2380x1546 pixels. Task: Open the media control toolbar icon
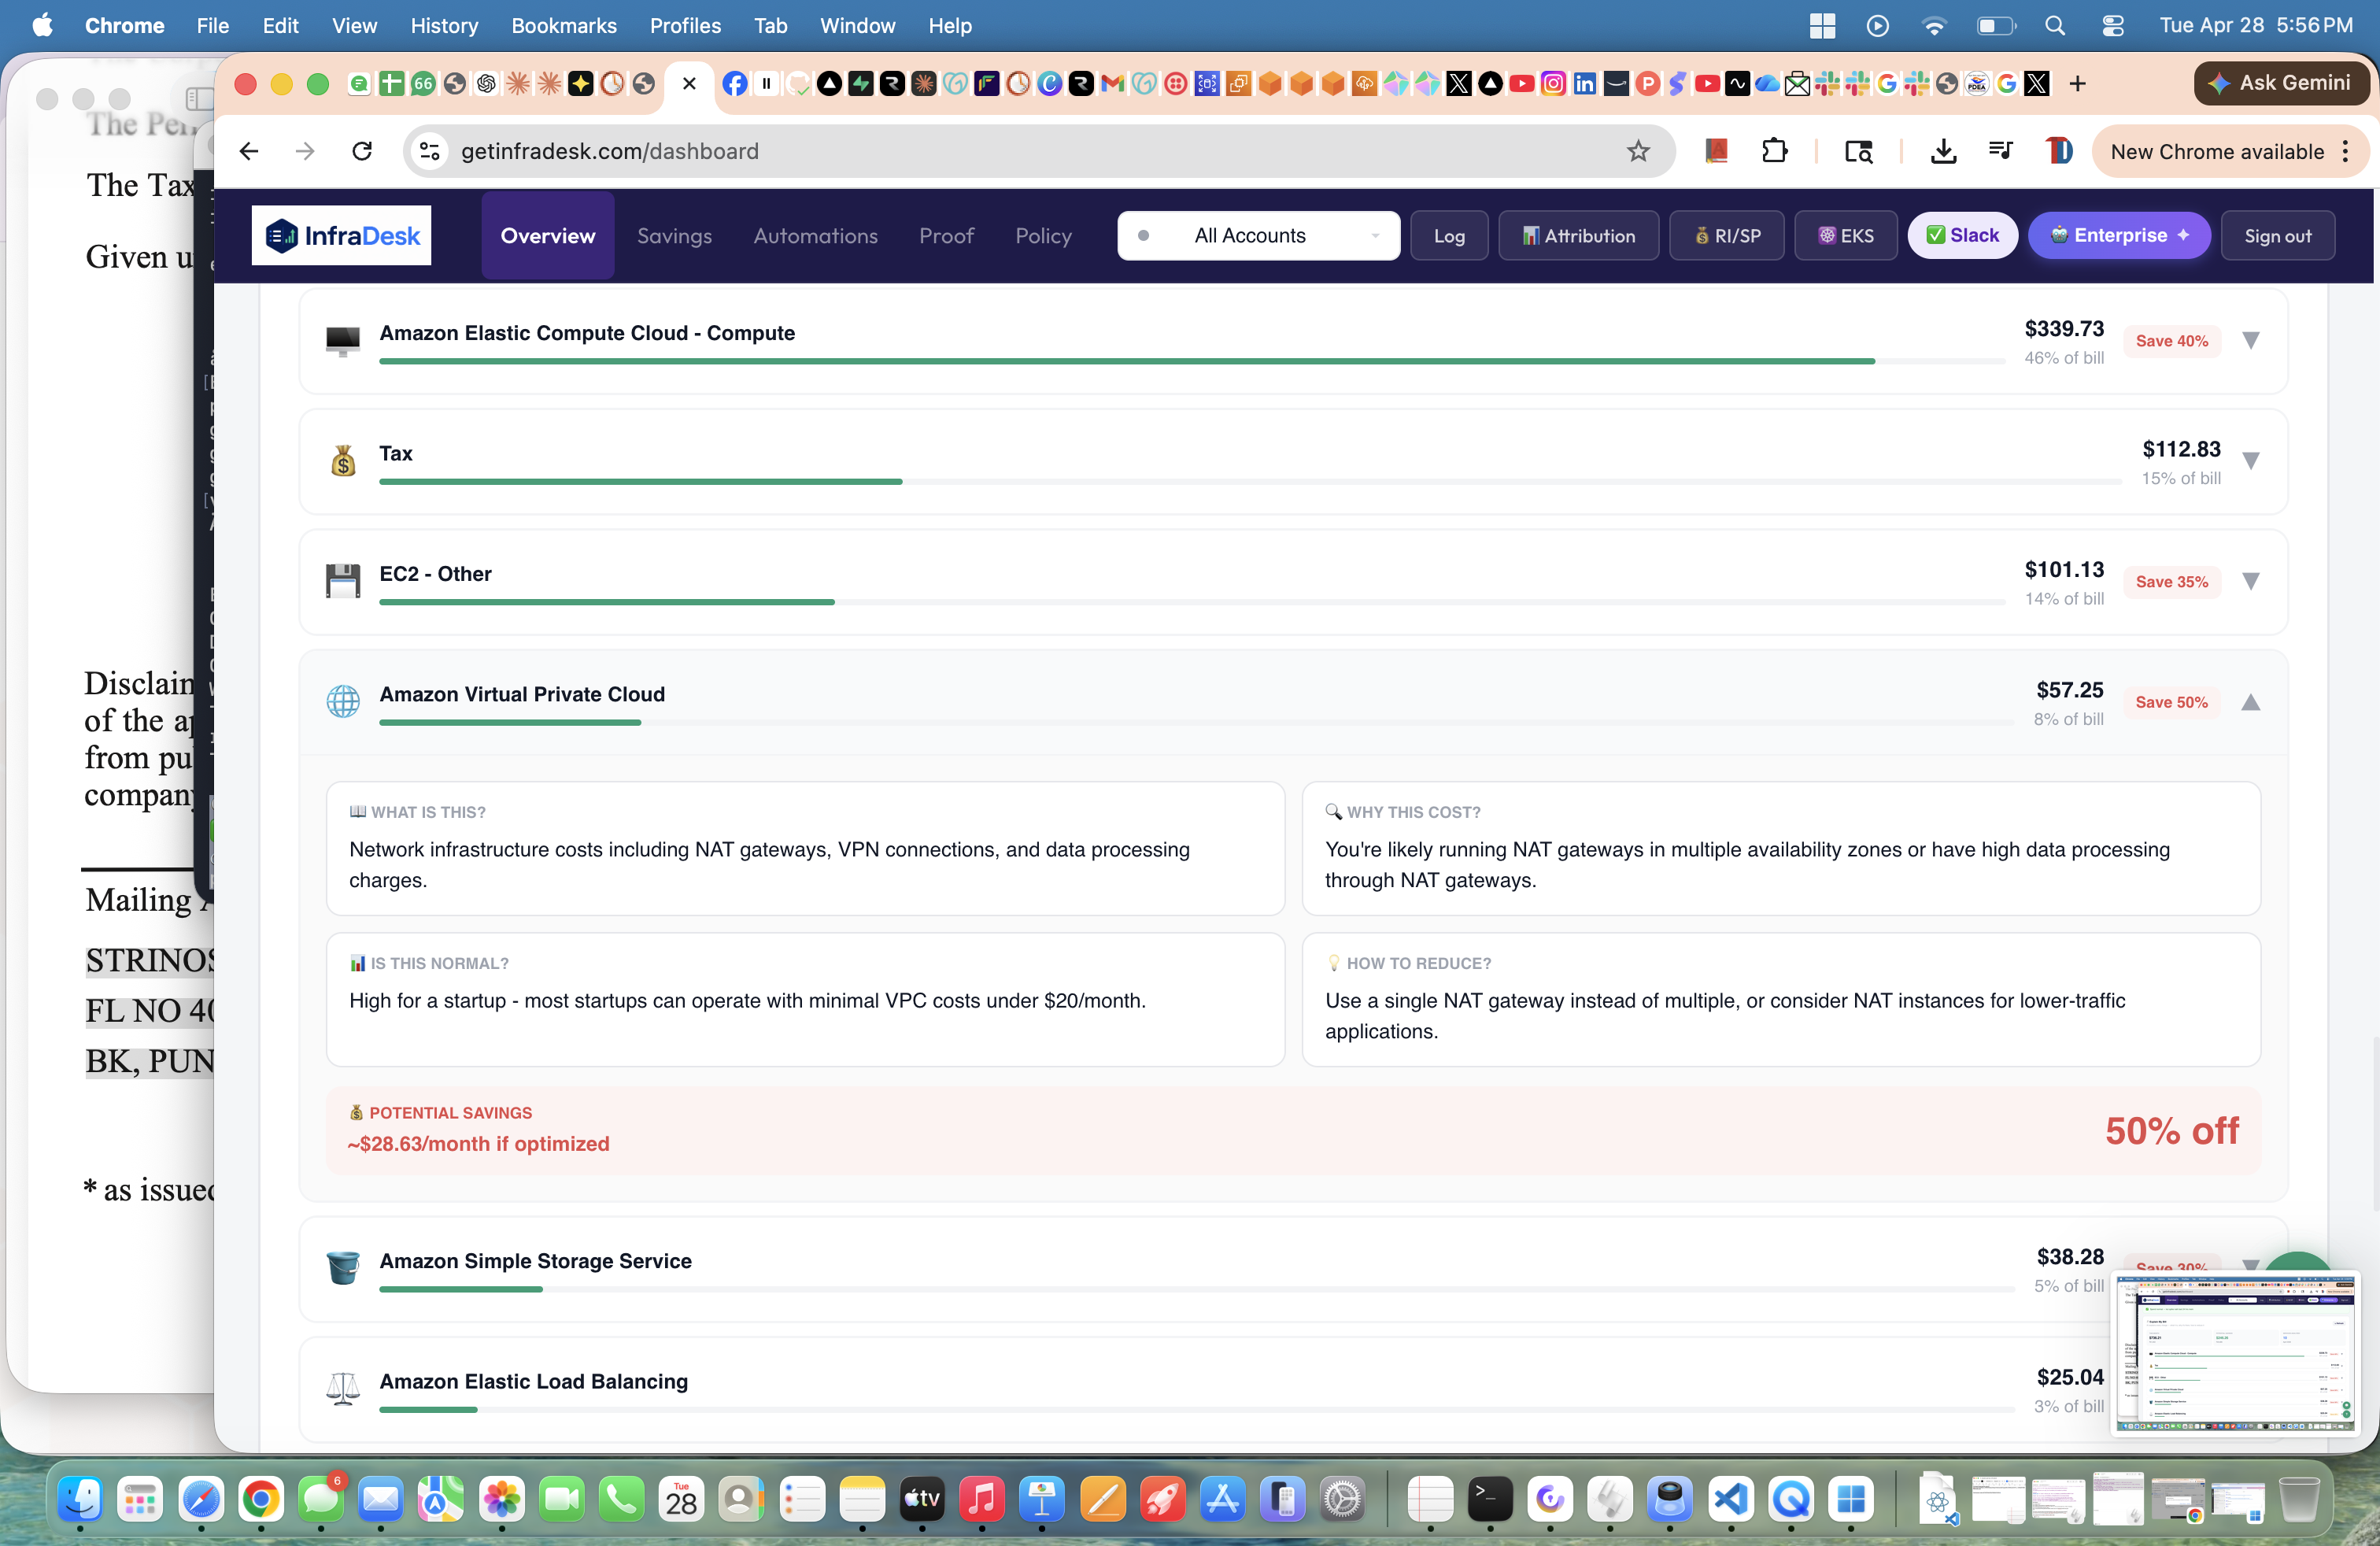2001,151
